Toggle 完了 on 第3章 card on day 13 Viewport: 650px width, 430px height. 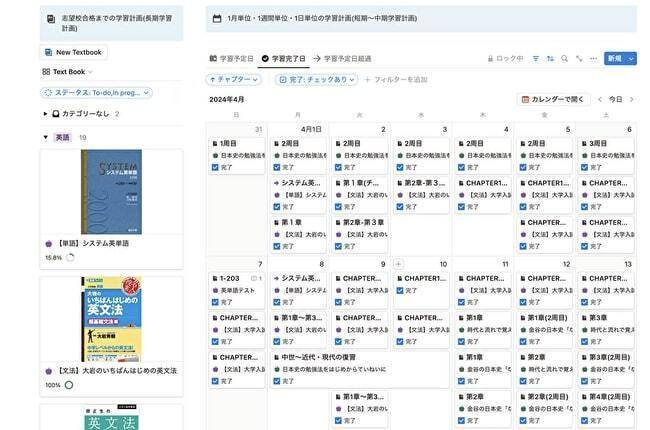pos(585,342)
